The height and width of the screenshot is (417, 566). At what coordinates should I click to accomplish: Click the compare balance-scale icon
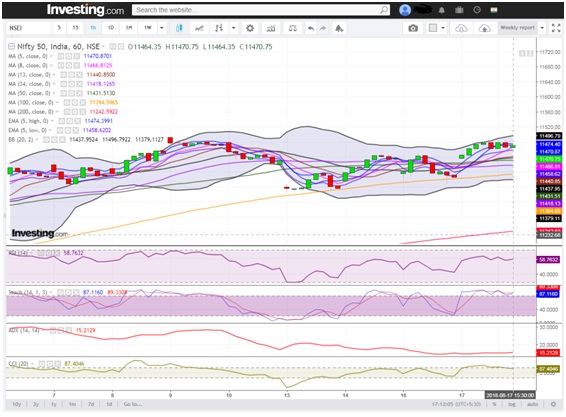[292, 28]
